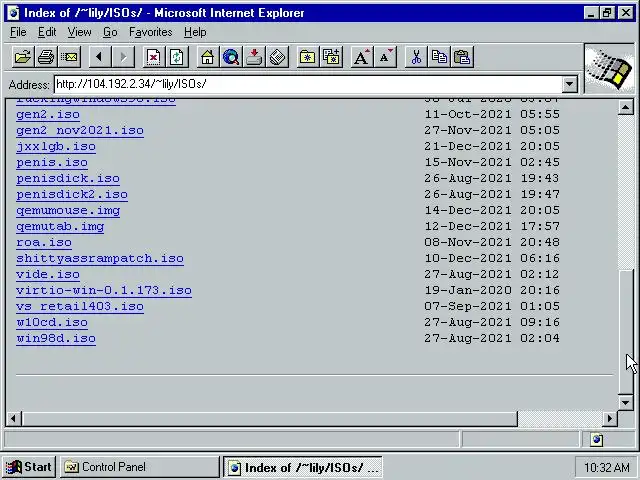Open the jxxlgb.iso link

[x=56, y=147]
